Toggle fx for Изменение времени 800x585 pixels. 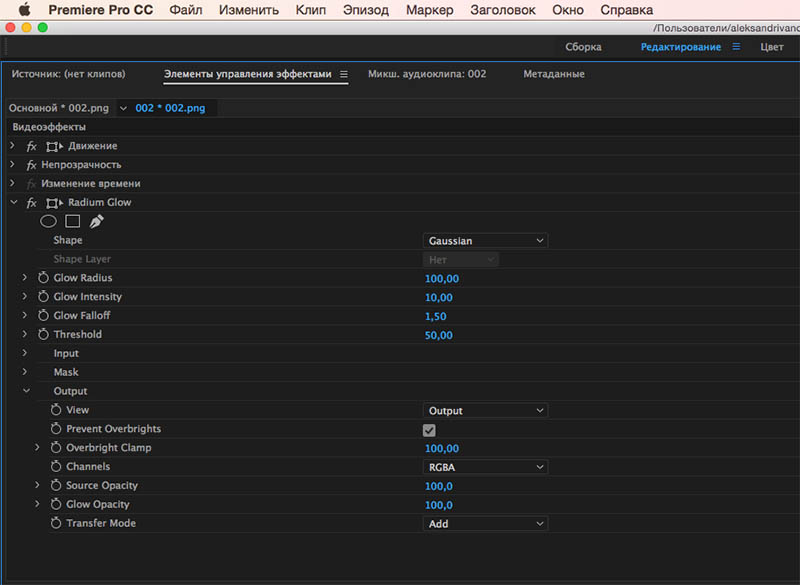point(31,184)
